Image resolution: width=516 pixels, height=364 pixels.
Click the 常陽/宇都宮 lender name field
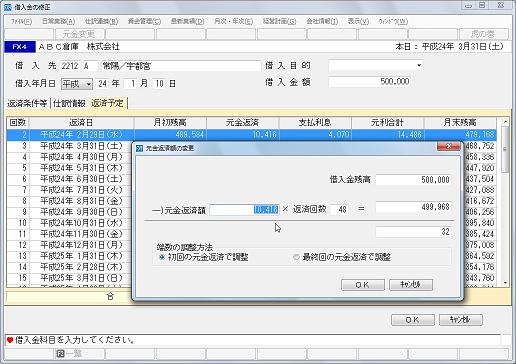coord(181,66)
